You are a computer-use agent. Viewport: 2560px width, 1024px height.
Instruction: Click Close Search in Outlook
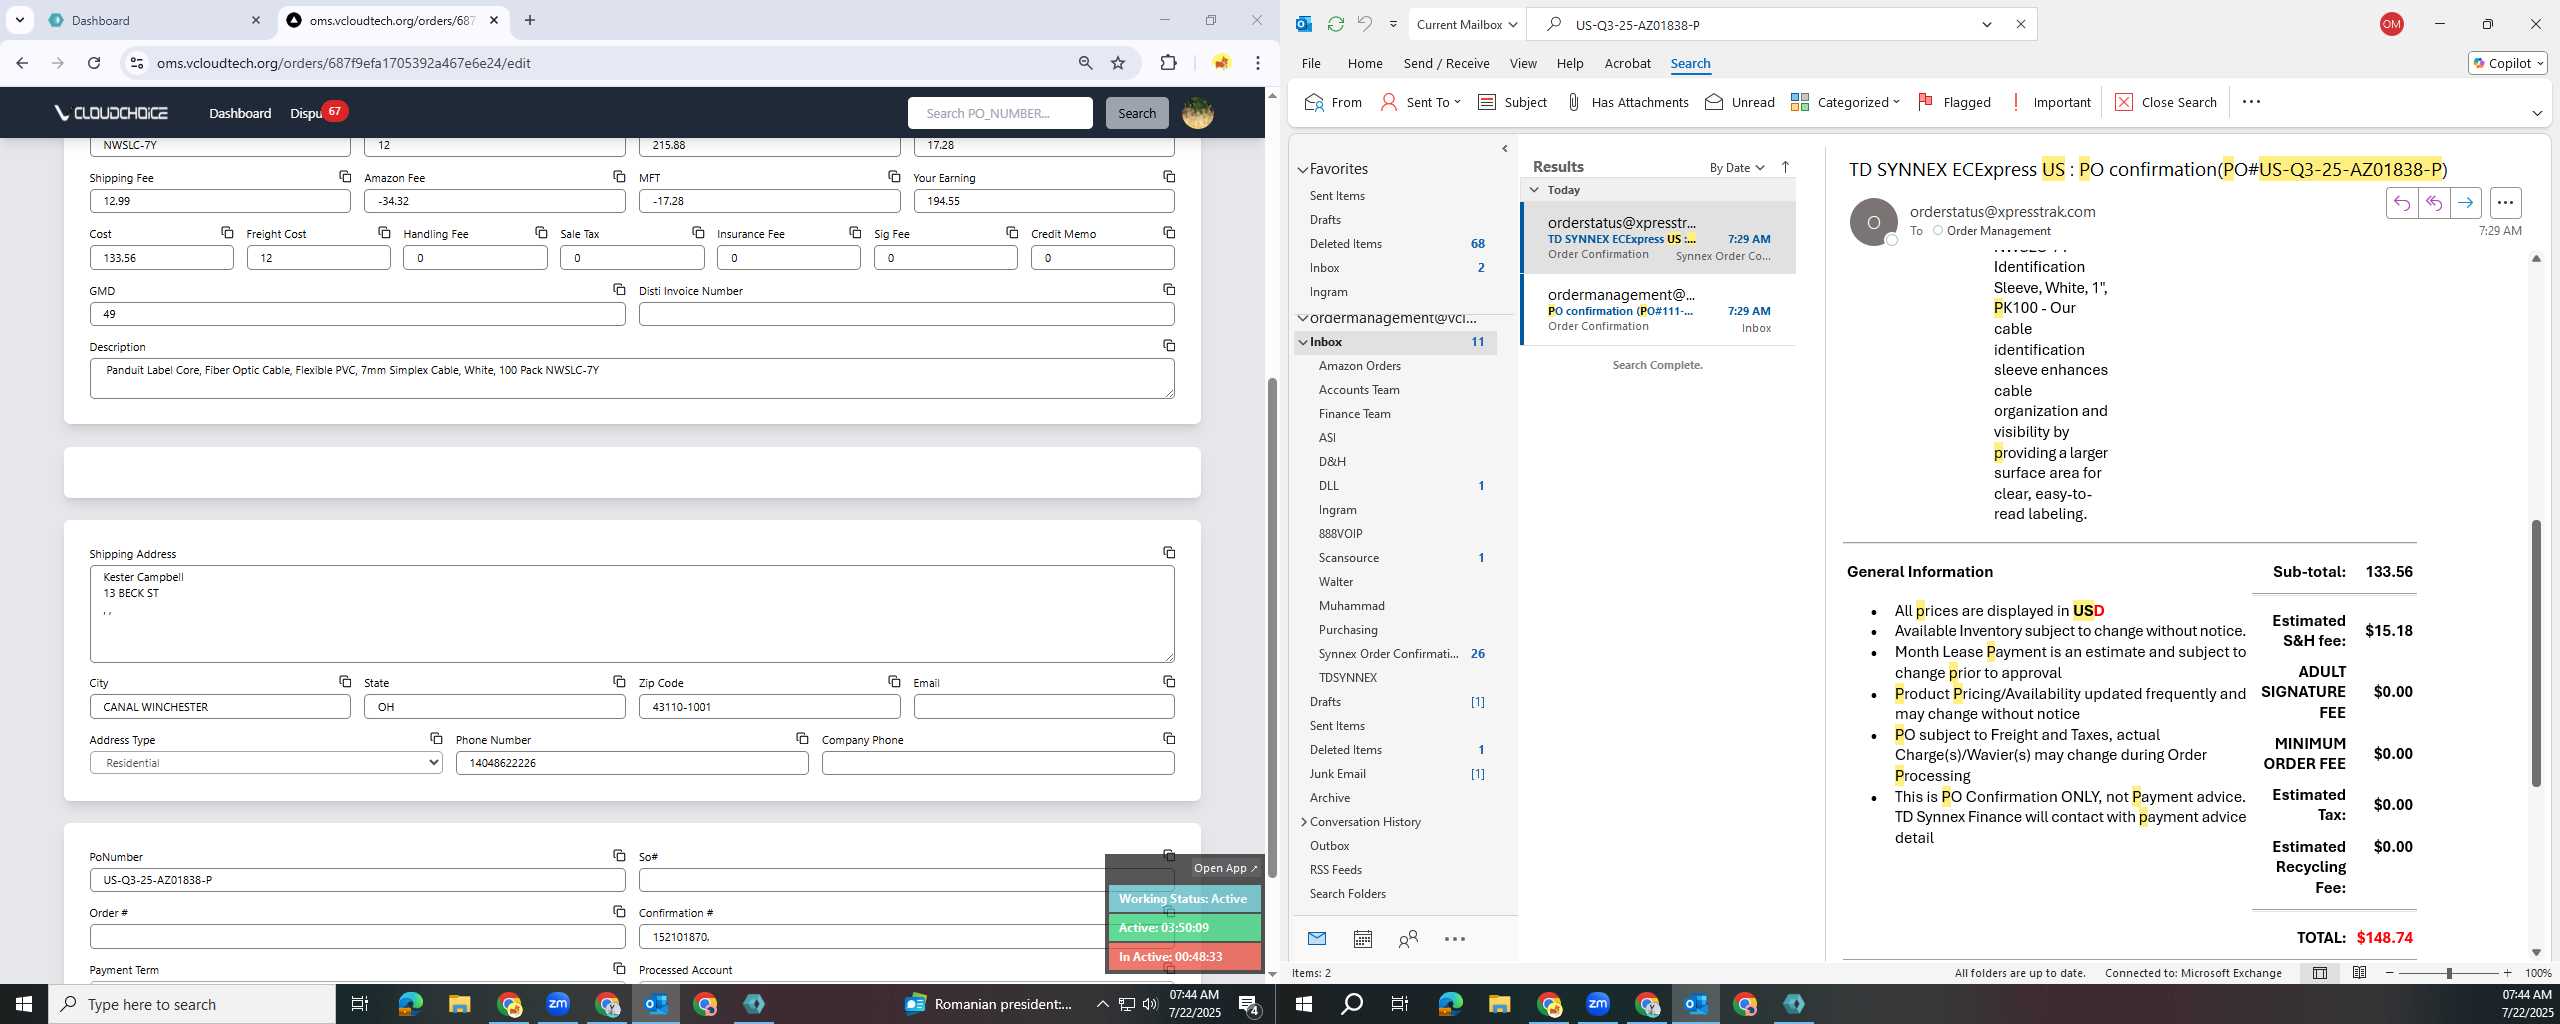point(2165,102)
